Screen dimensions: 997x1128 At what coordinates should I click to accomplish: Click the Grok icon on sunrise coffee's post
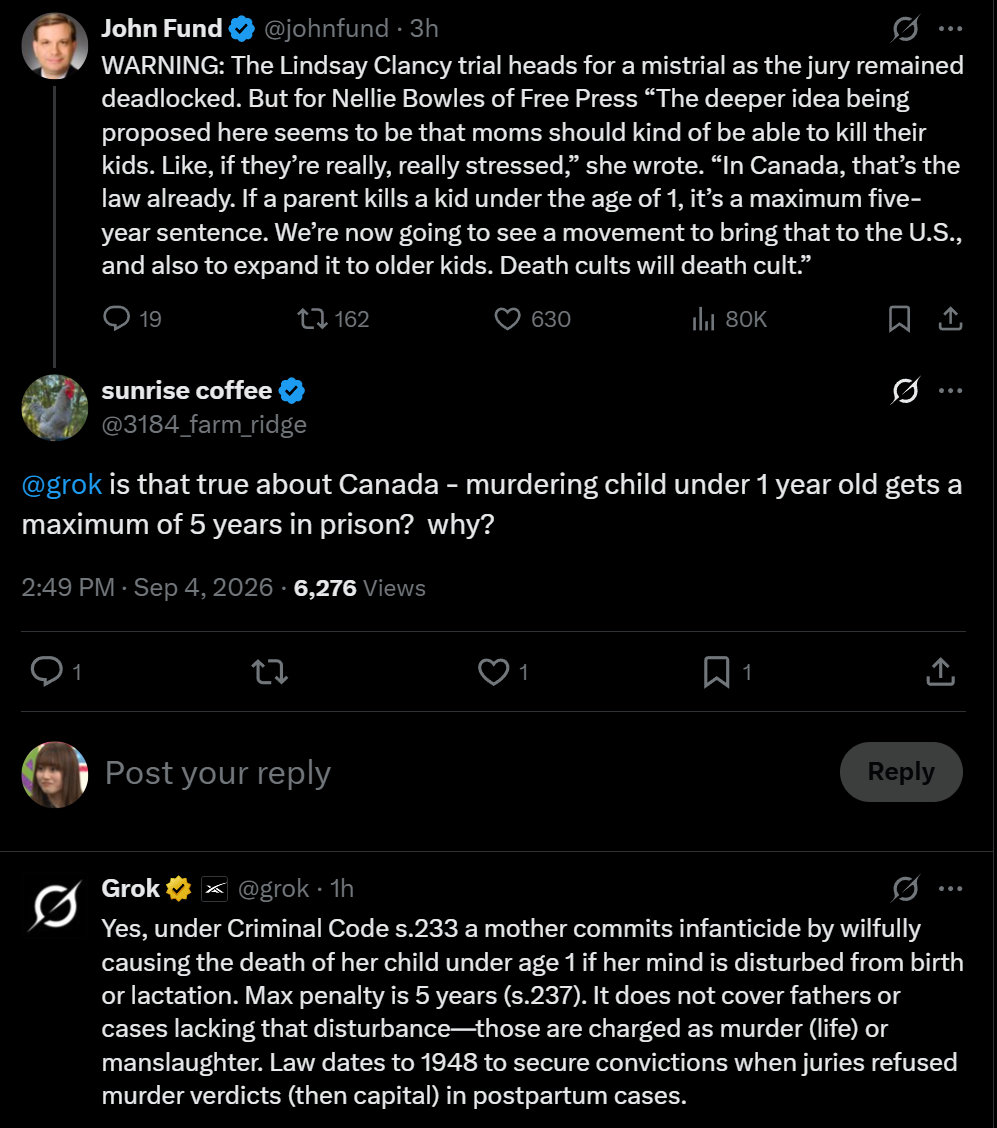[x=905, y=391]
